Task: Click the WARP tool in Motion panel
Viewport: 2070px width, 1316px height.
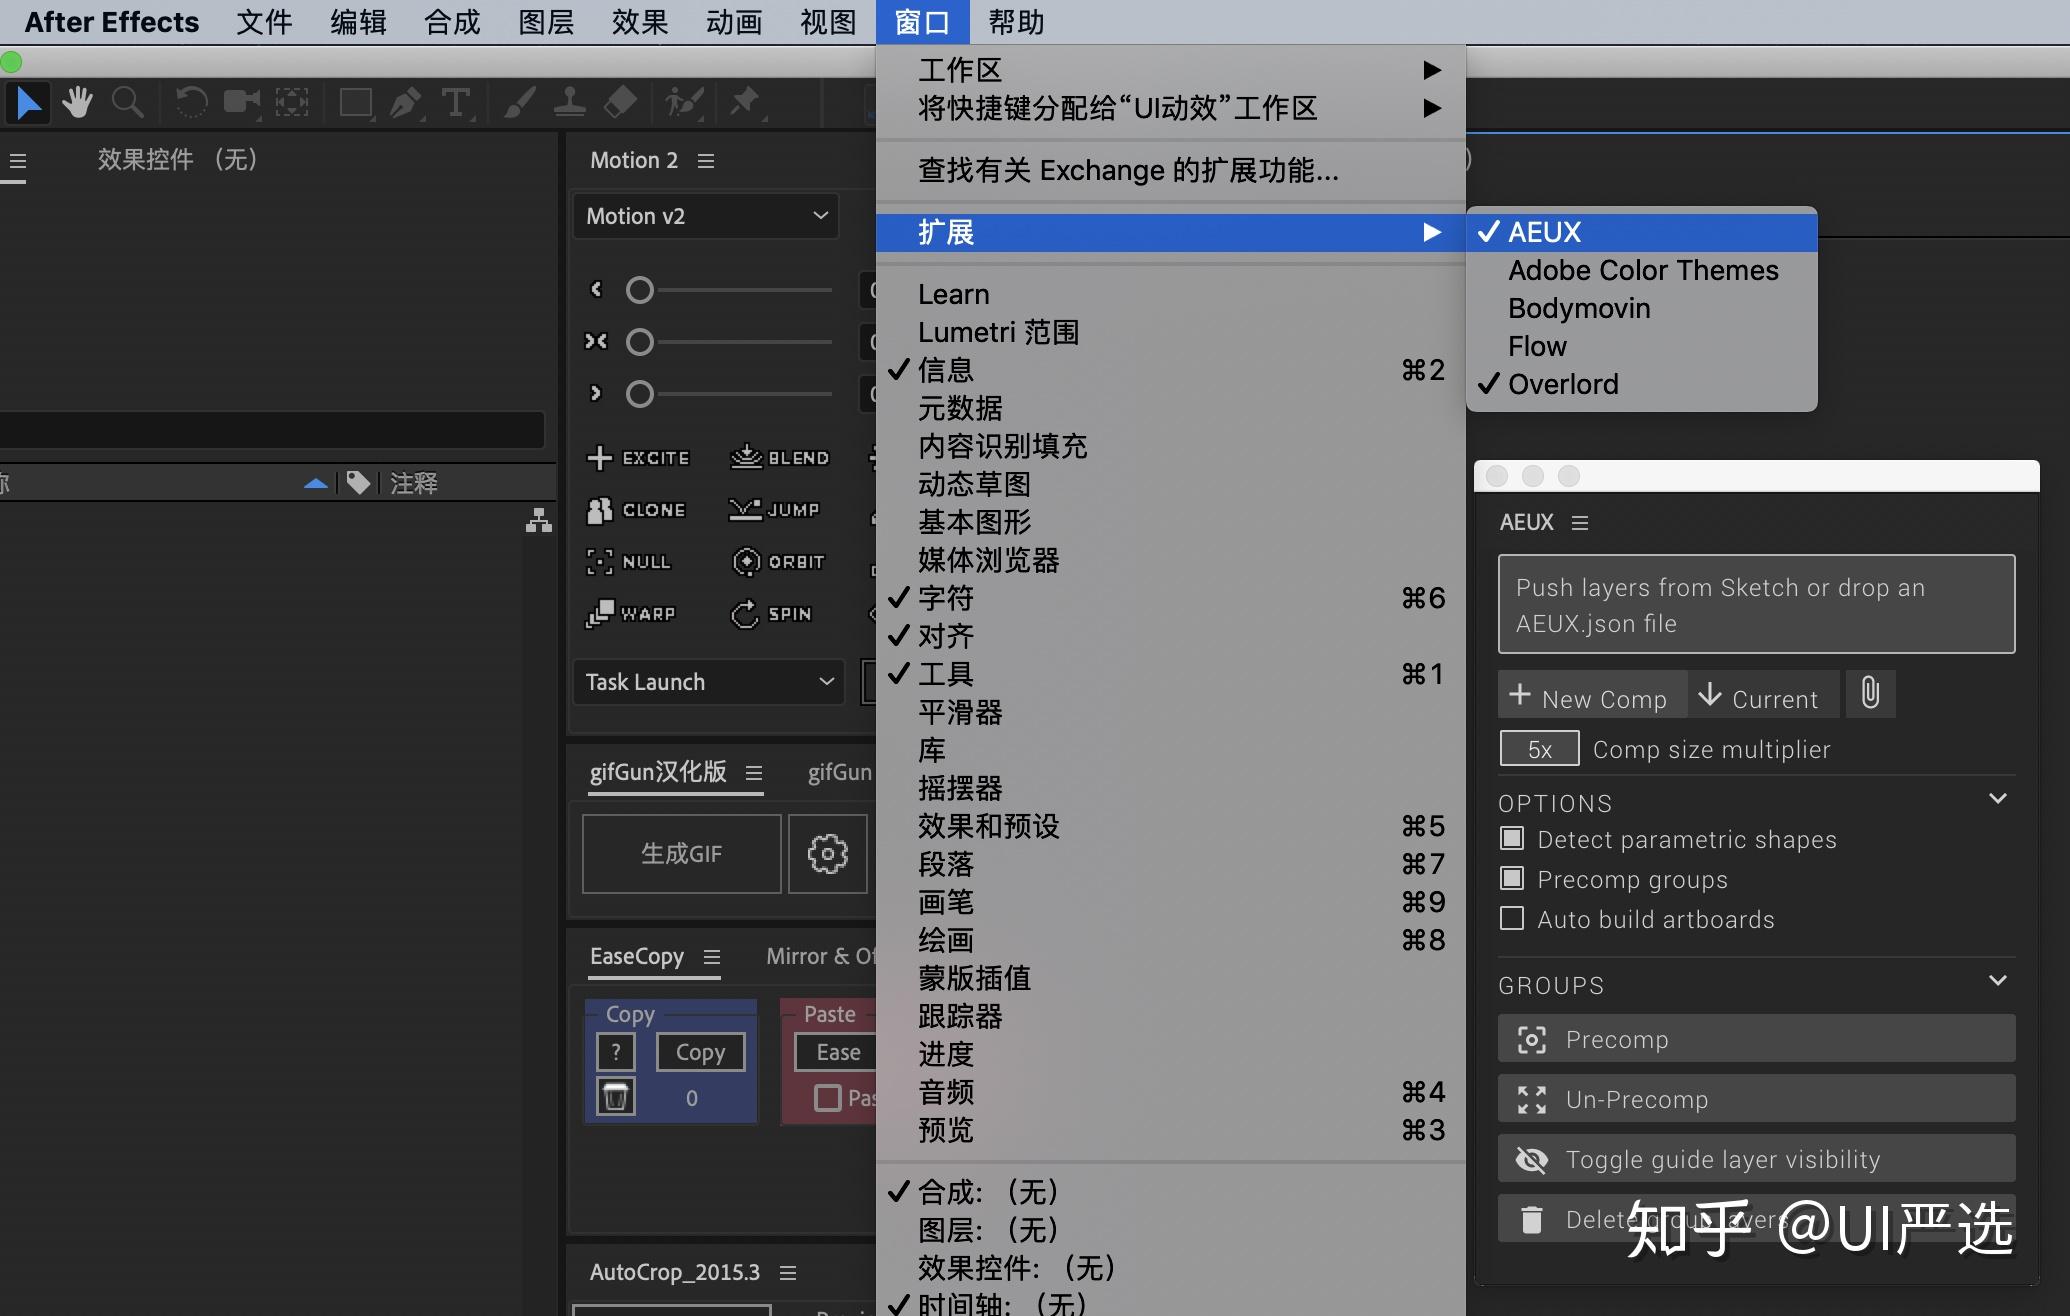Action: [x=632, y=613]
